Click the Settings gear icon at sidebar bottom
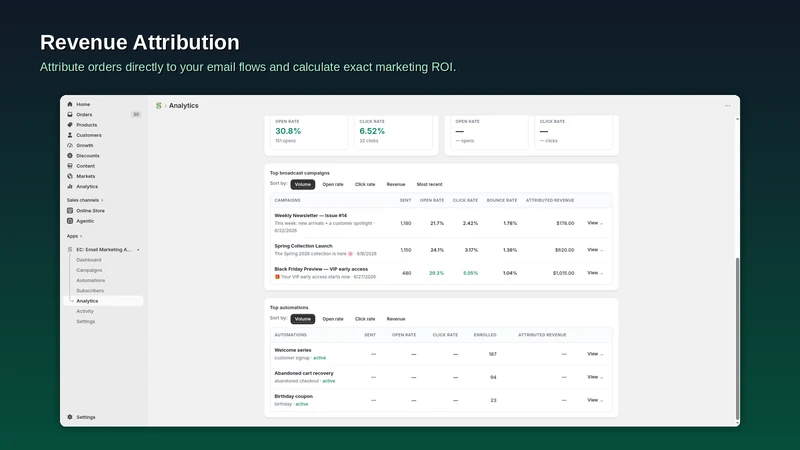The image size is (800, 450). coord(70,417)
